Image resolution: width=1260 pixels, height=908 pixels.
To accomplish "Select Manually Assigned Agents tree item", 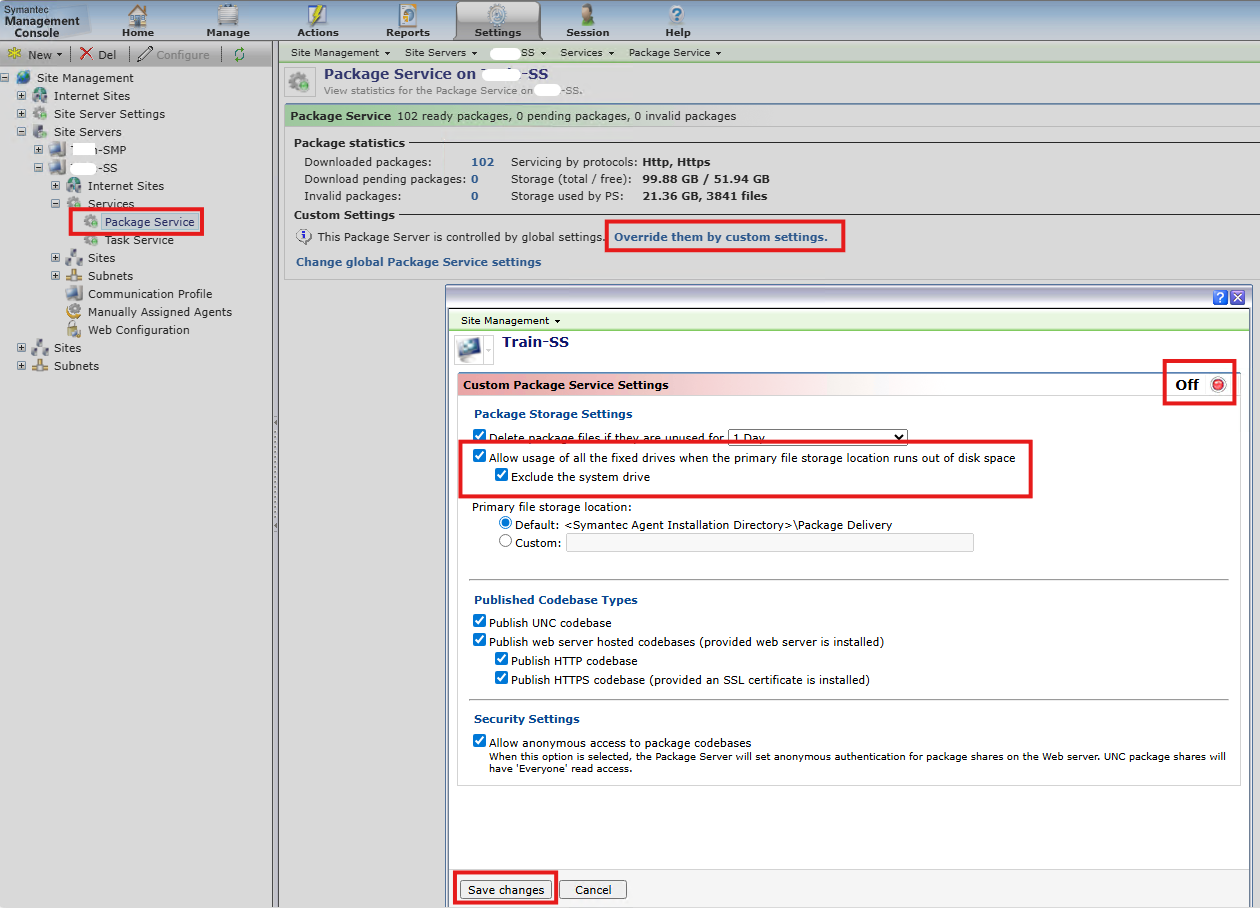I will point(160,312).
